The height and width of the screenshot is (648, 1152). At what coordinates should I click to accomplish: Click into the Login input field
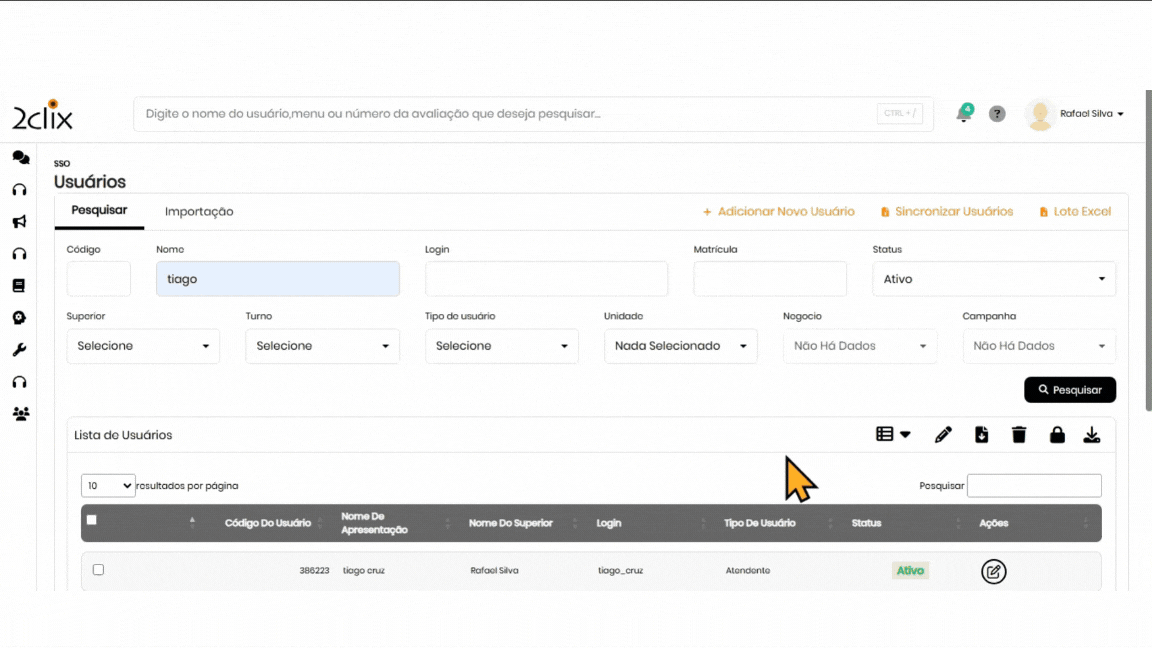point(546,279)
